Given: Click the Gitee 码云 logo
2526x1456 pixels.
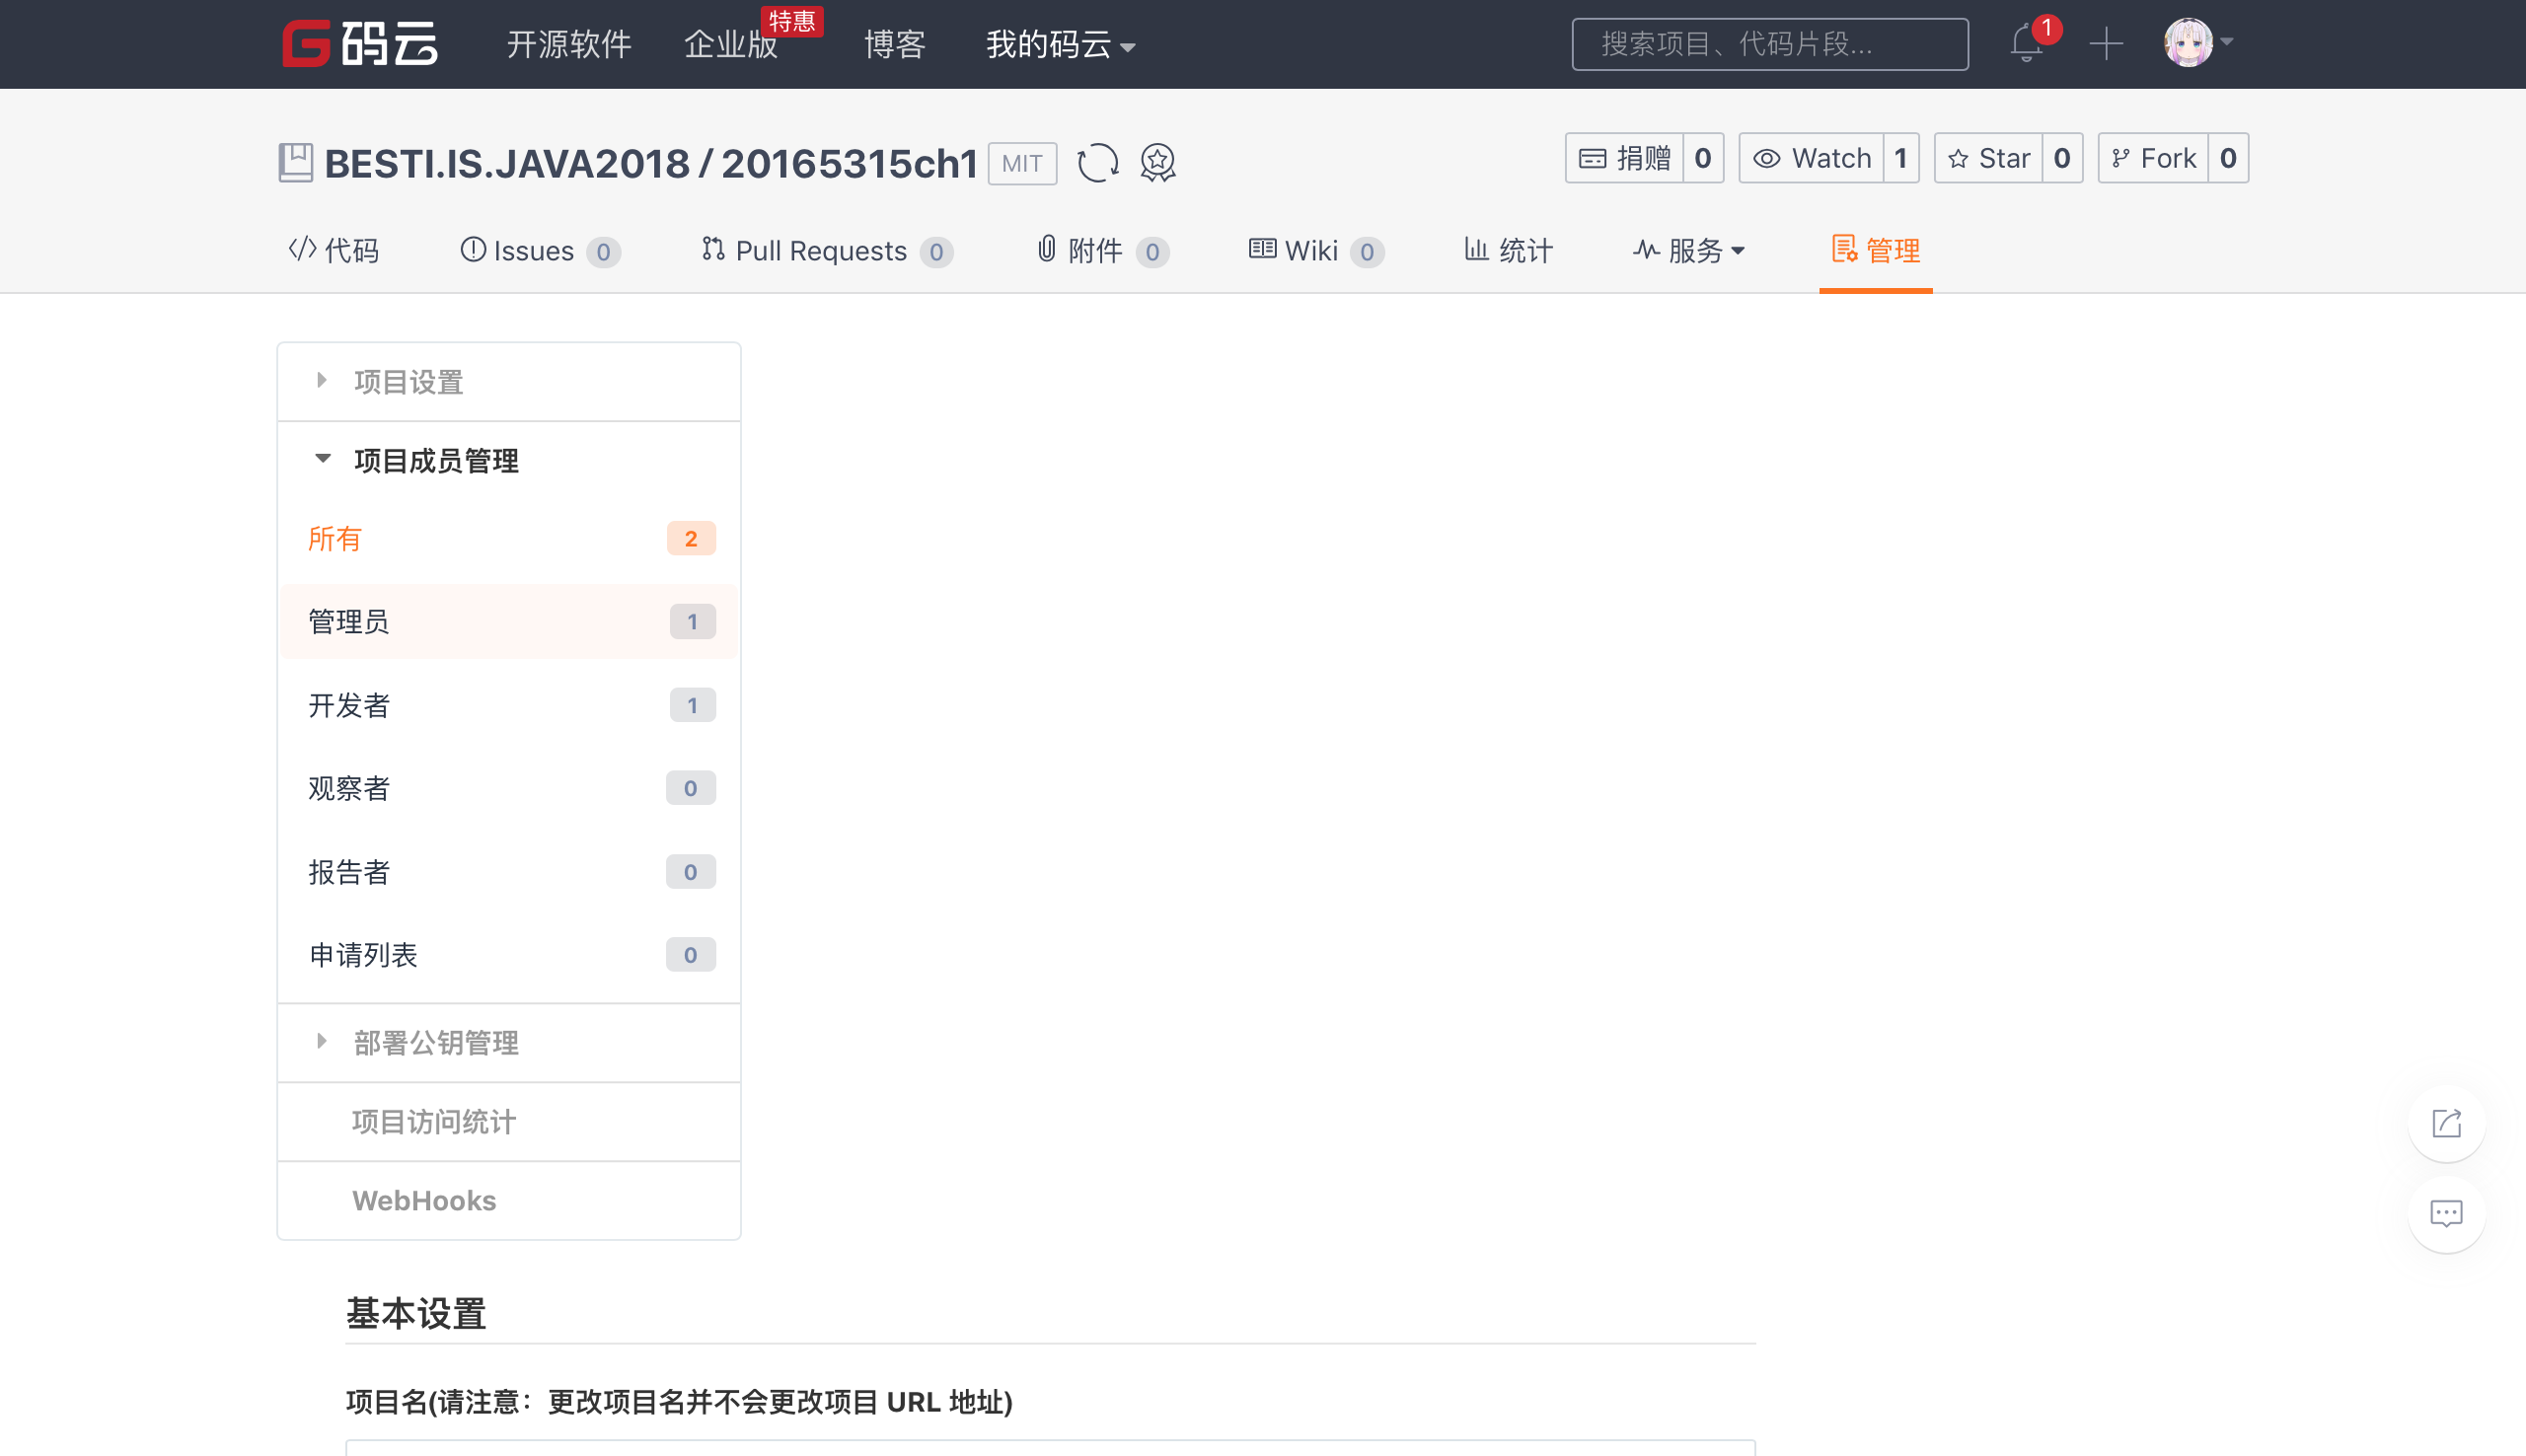Looking at the screenshot, I should tap(360, 44).
